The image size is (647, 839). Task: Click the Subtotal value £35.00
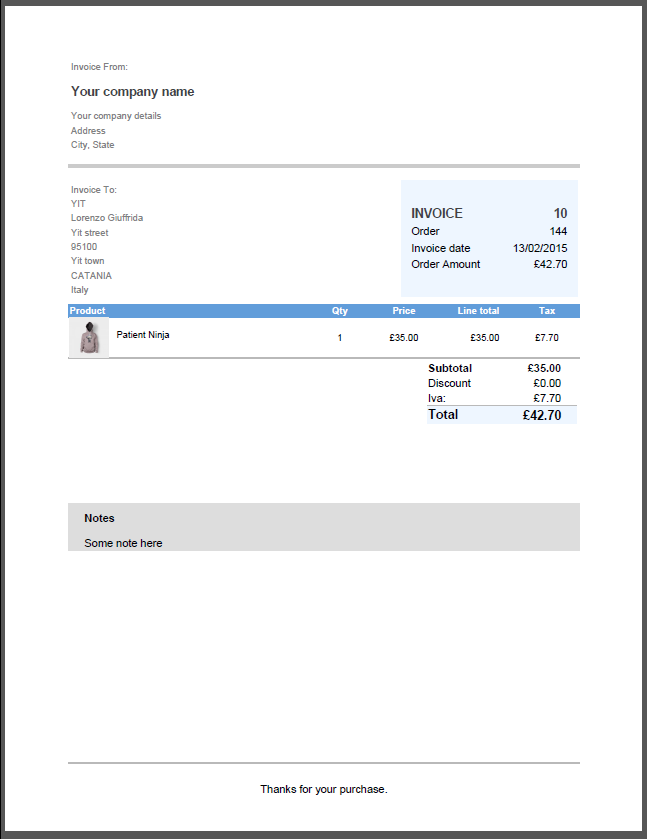544,368
